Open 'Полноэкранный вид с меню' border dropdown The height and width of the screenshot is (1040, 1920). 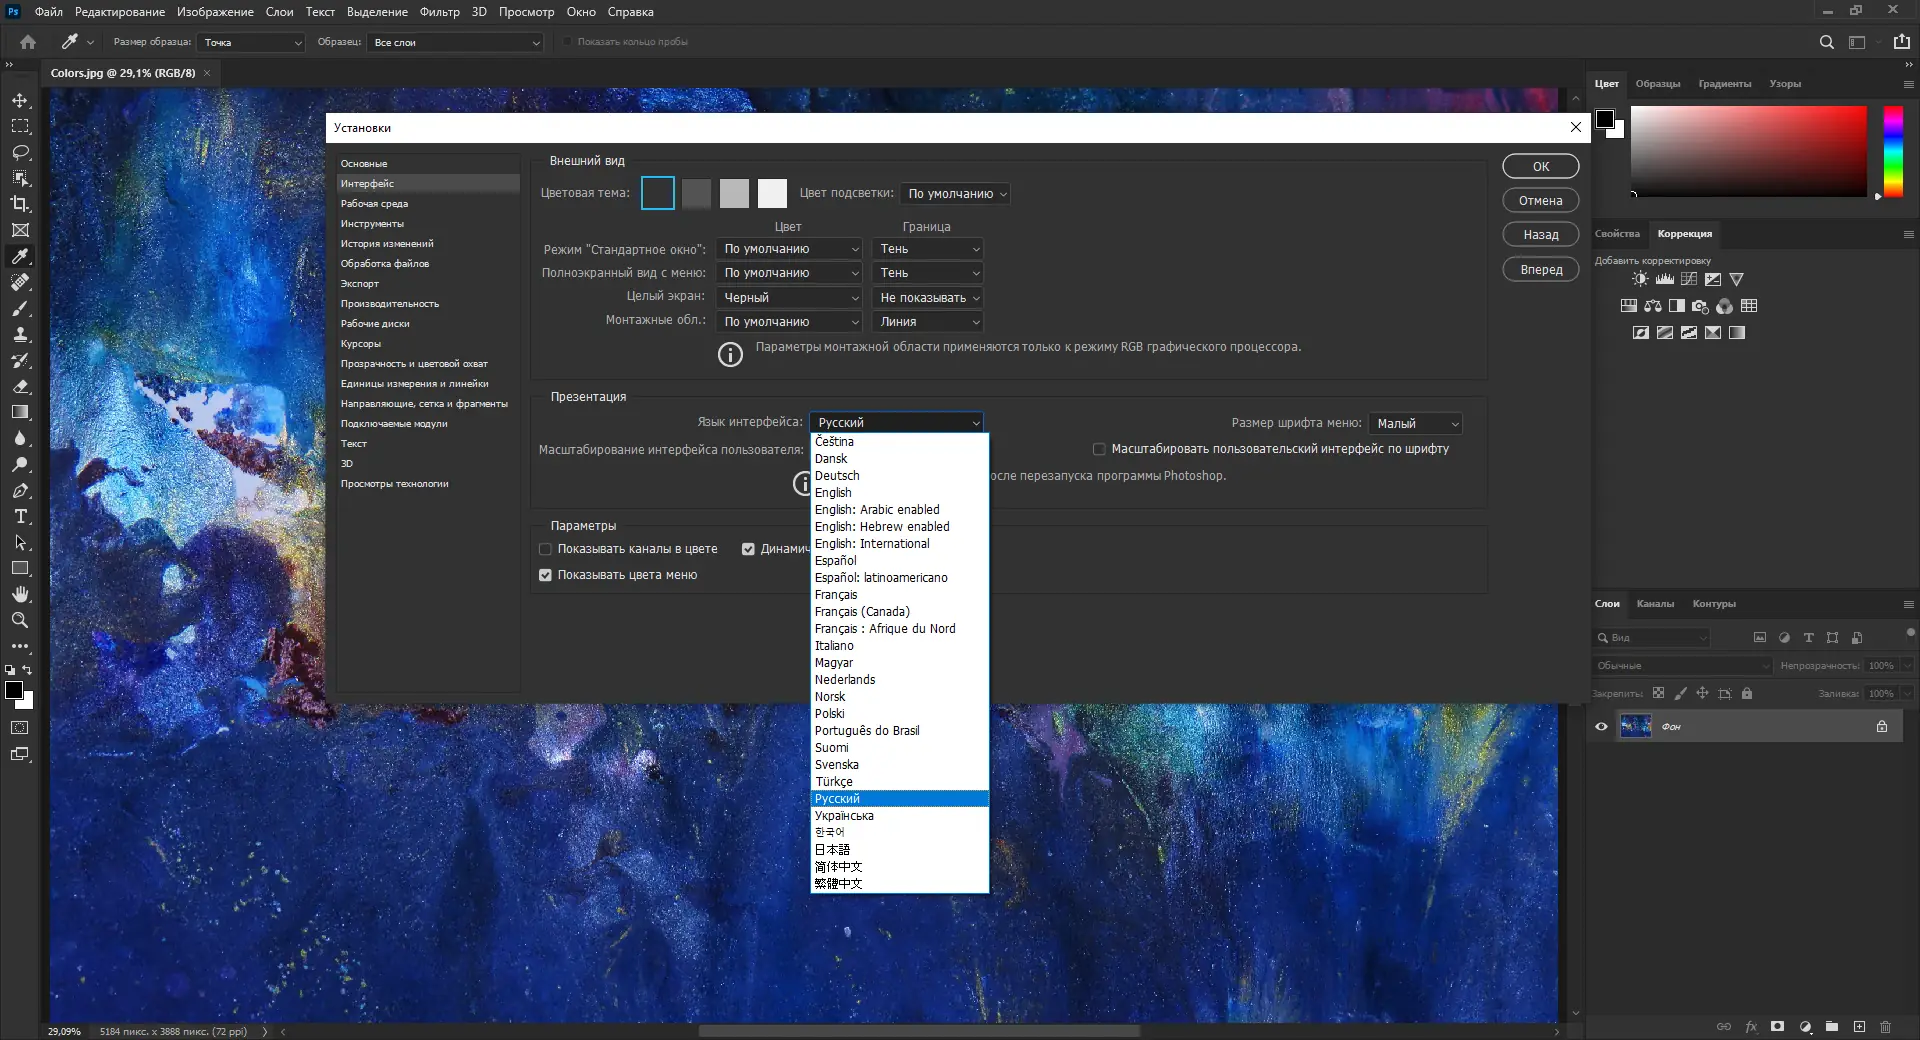click(927, 273)
